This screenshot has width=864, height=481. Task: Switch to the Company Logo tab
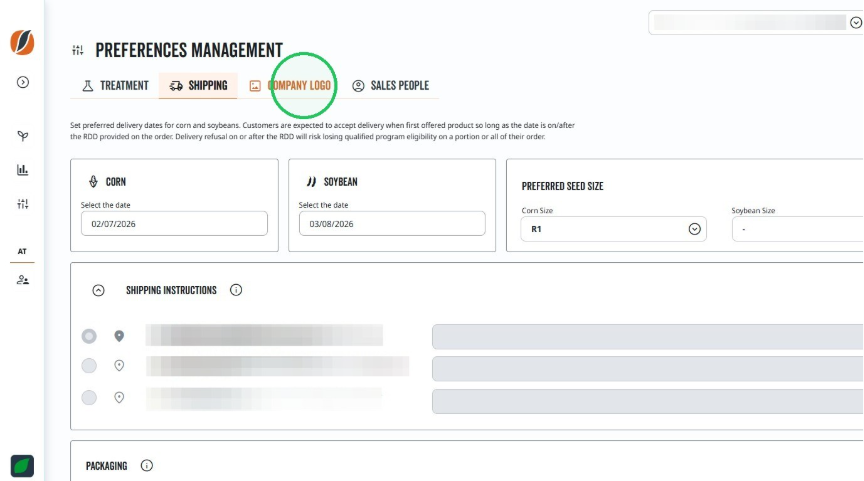coord(290,85)
